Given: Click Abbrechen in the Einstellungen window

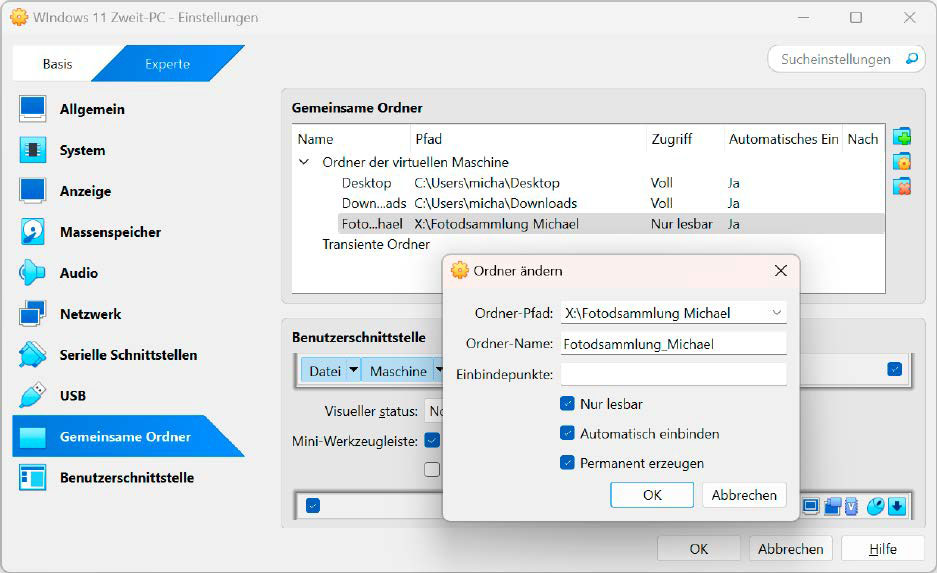Looking at the screenshot, I should [x=791, y=549].
